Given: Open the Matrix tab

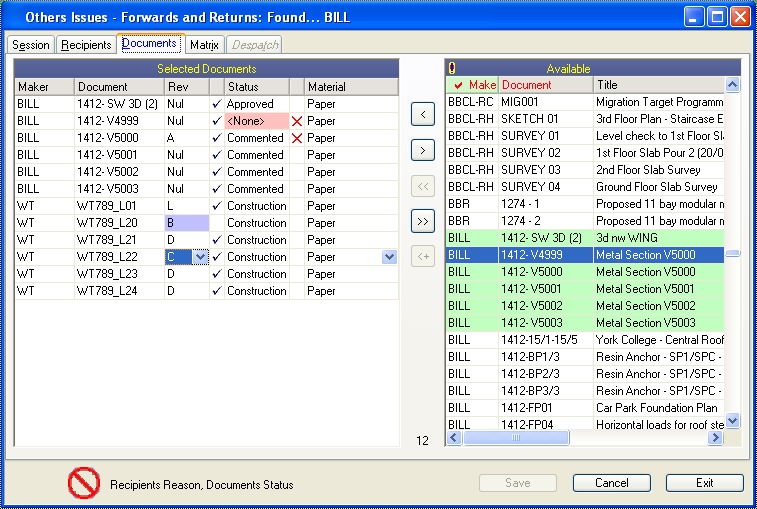Looking at the screenshot, I should [205, 45].
